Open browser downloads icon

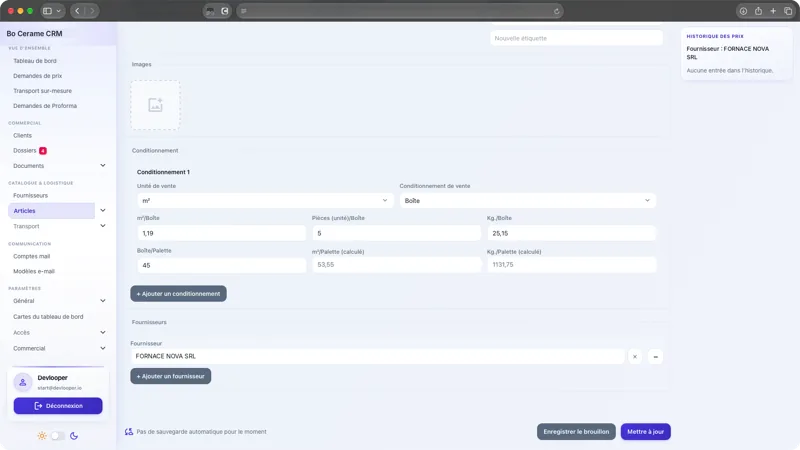coord(743,11)
